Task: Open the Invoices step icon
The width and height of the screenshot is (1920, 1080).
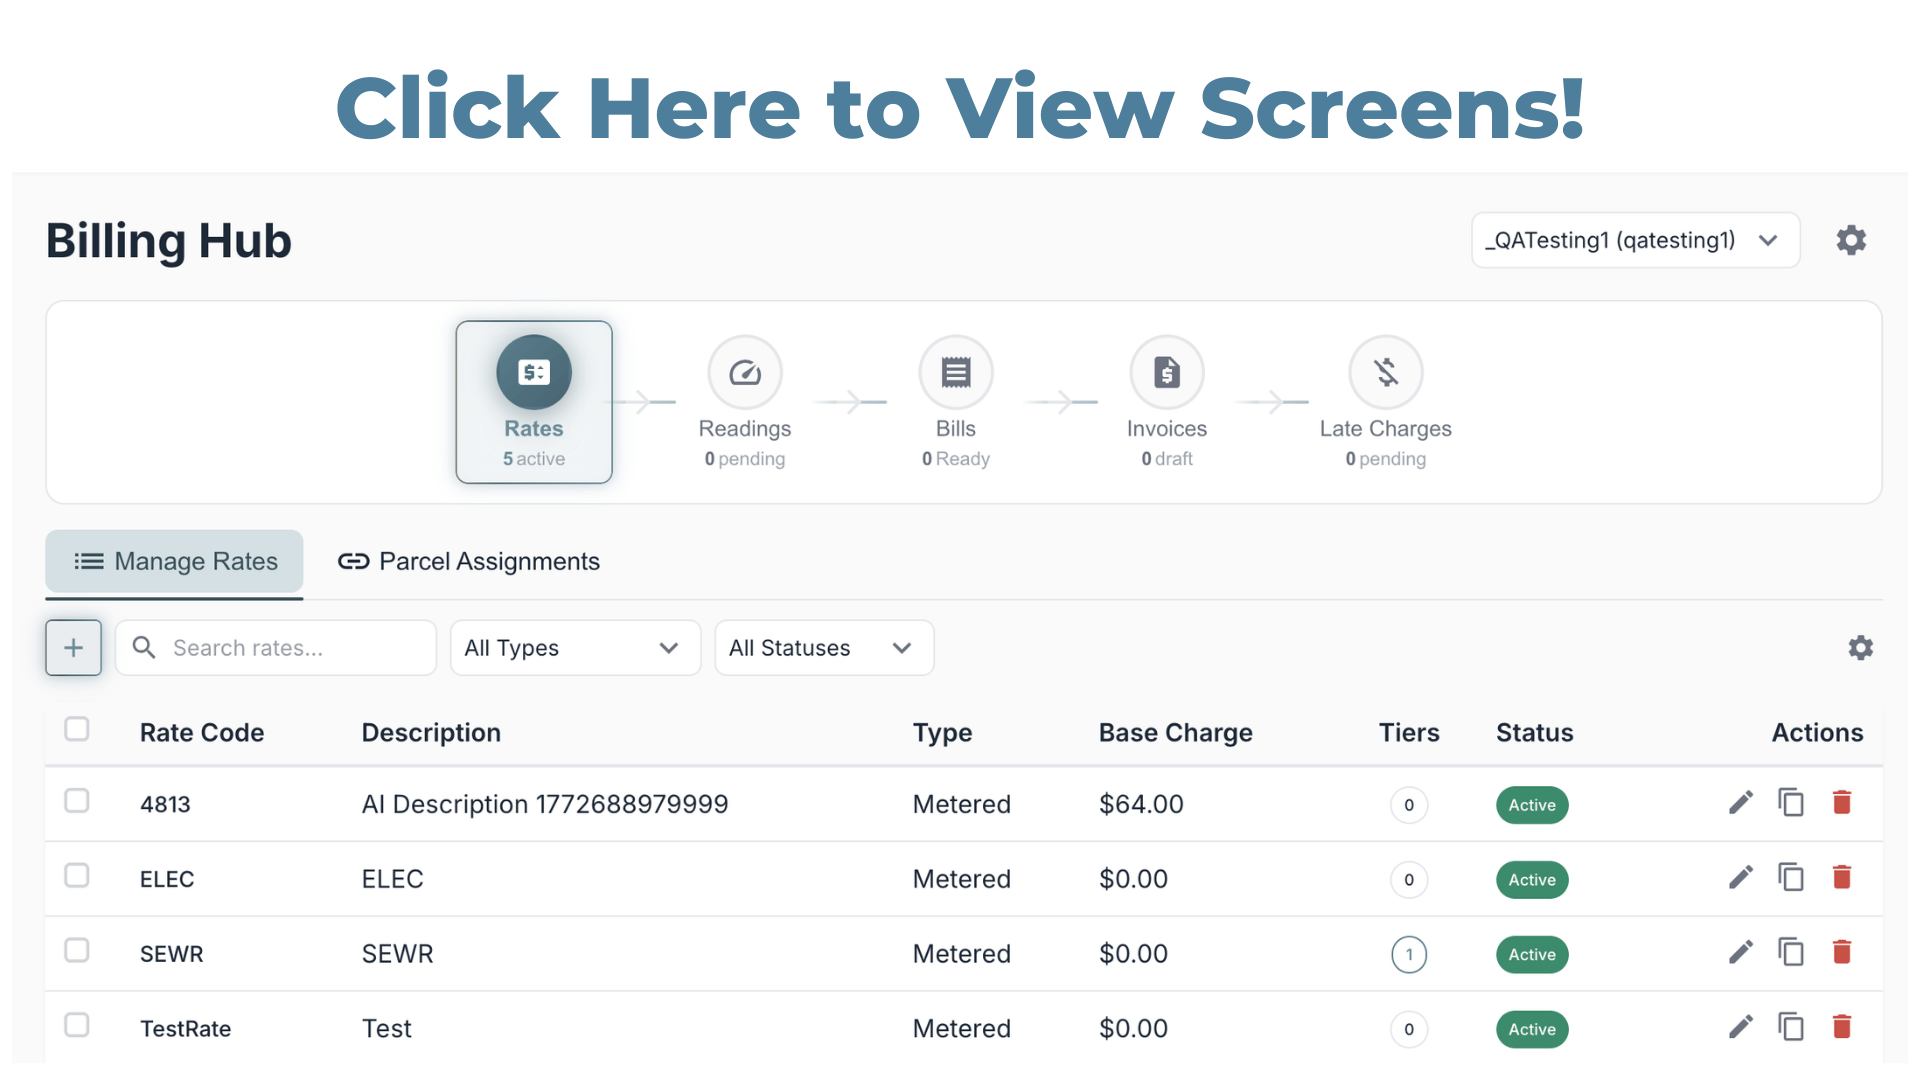Action: coord(1167,372)
